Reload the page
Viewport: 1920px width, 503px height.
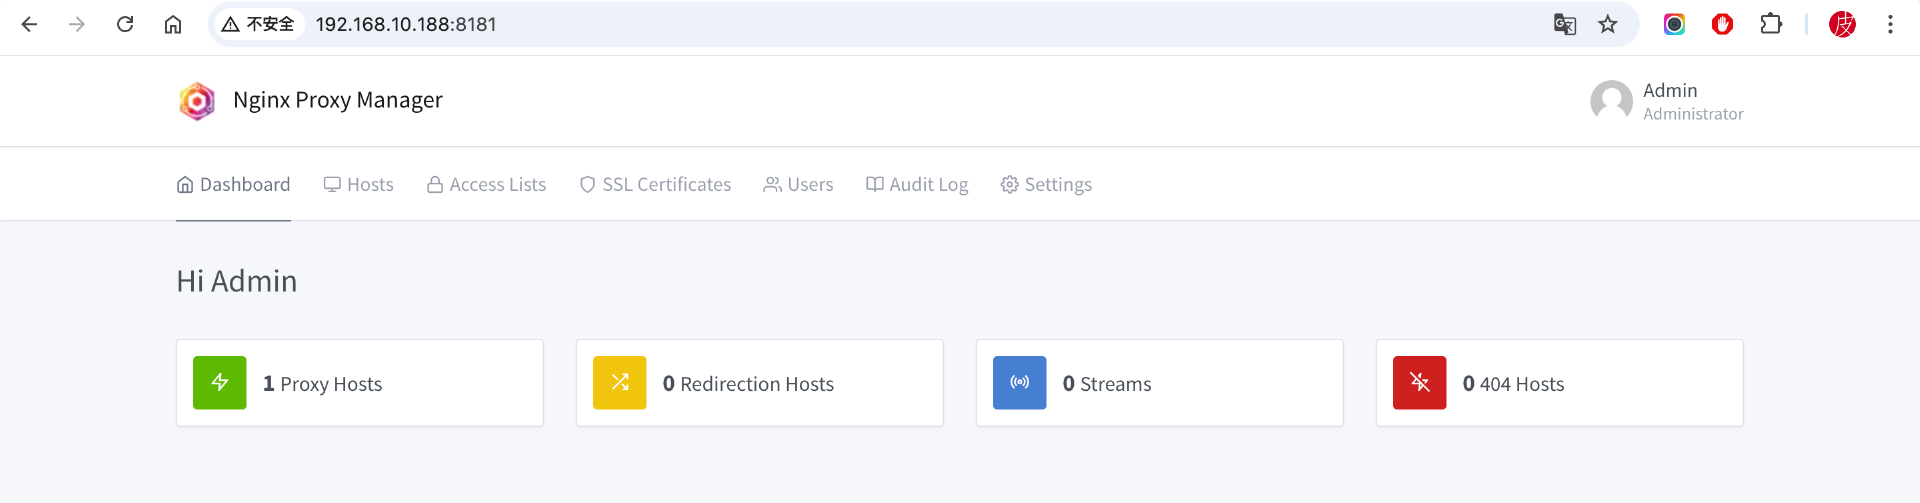click(x=125, y=24)
